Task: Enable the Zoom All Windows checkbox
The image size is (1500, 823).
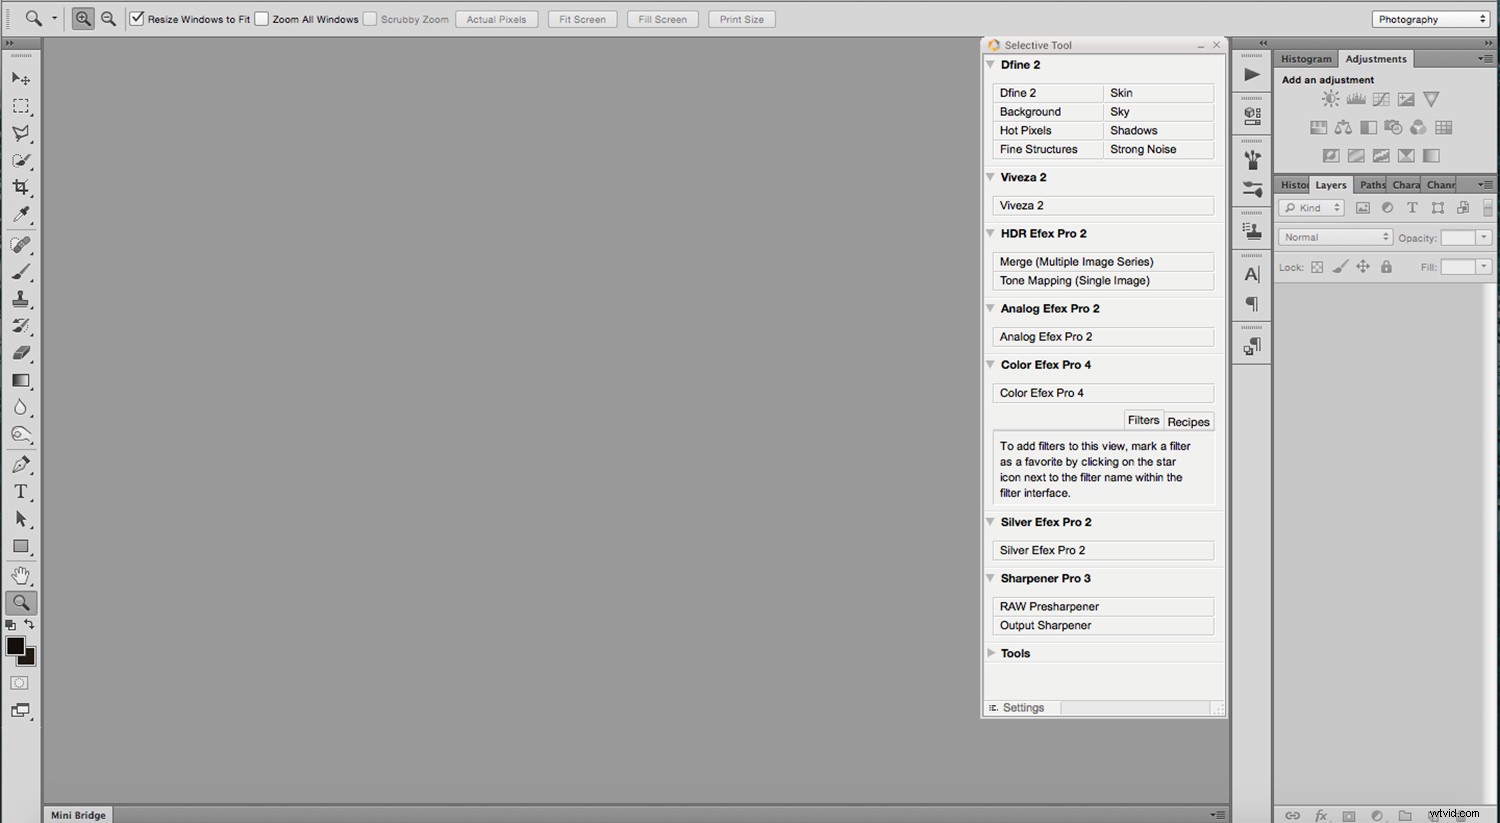Action: tap(261, 18)
